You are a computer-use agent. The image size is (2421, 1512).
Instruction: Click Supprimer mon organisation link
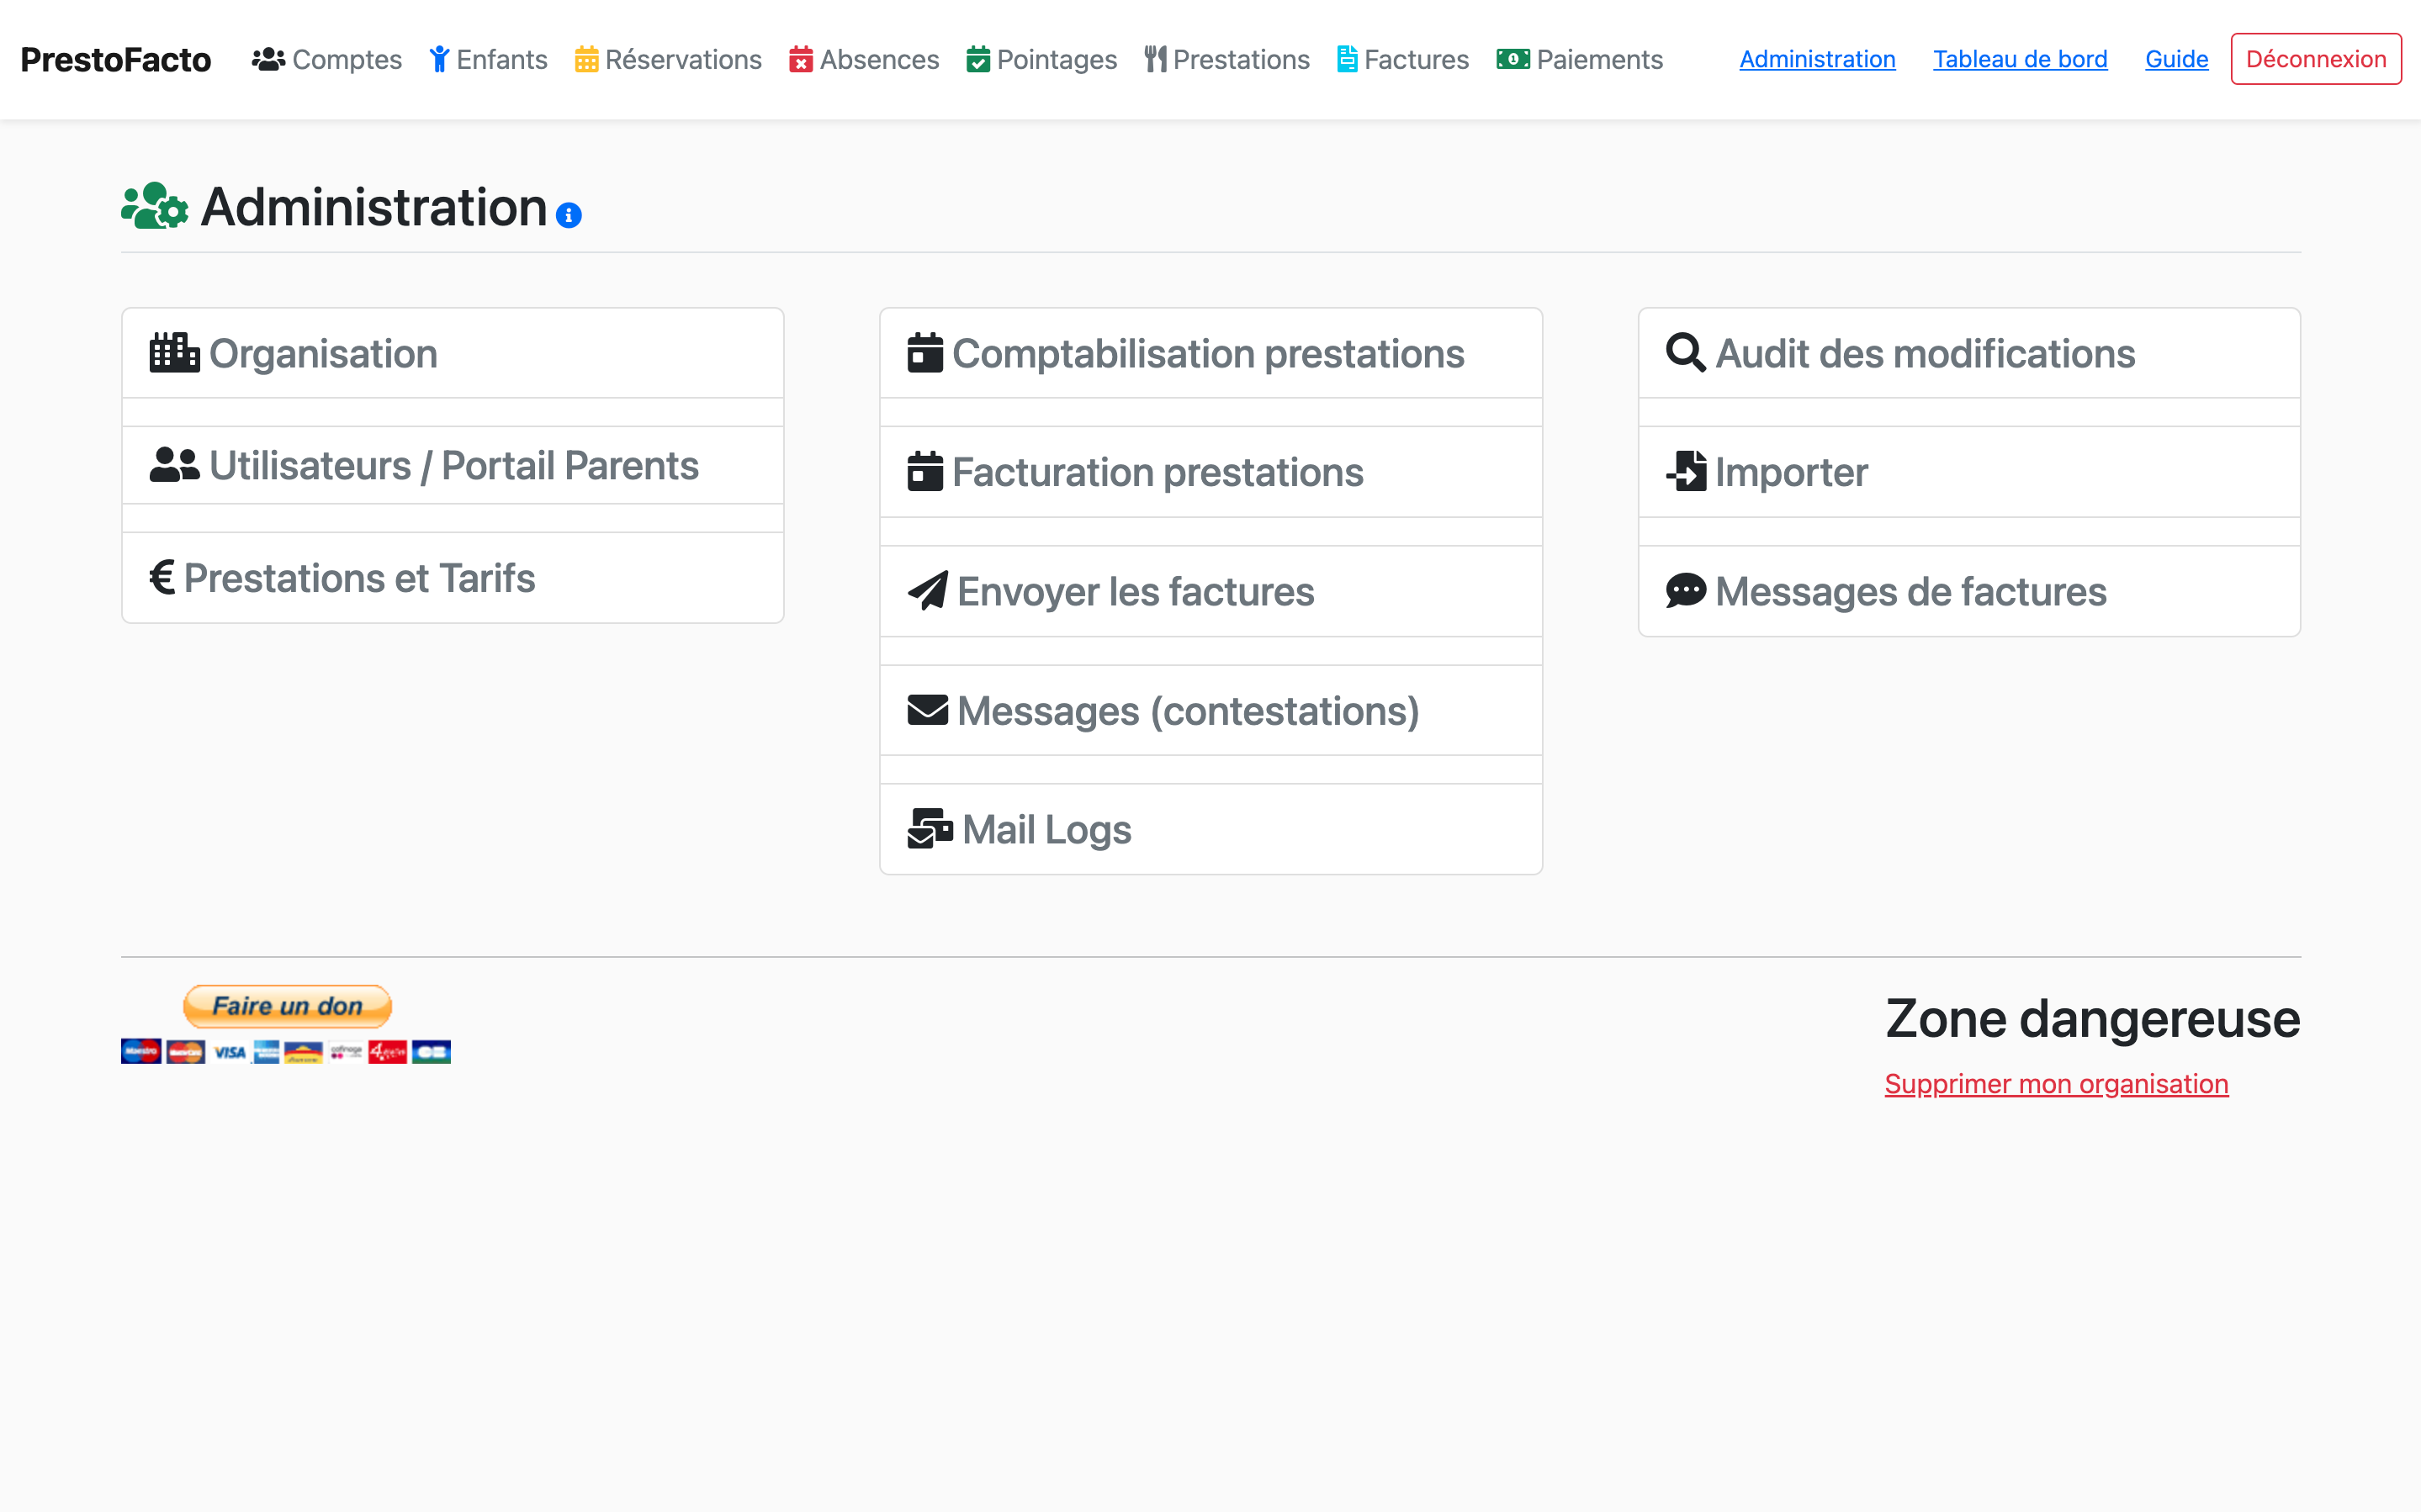[x=2056, y=1084]
